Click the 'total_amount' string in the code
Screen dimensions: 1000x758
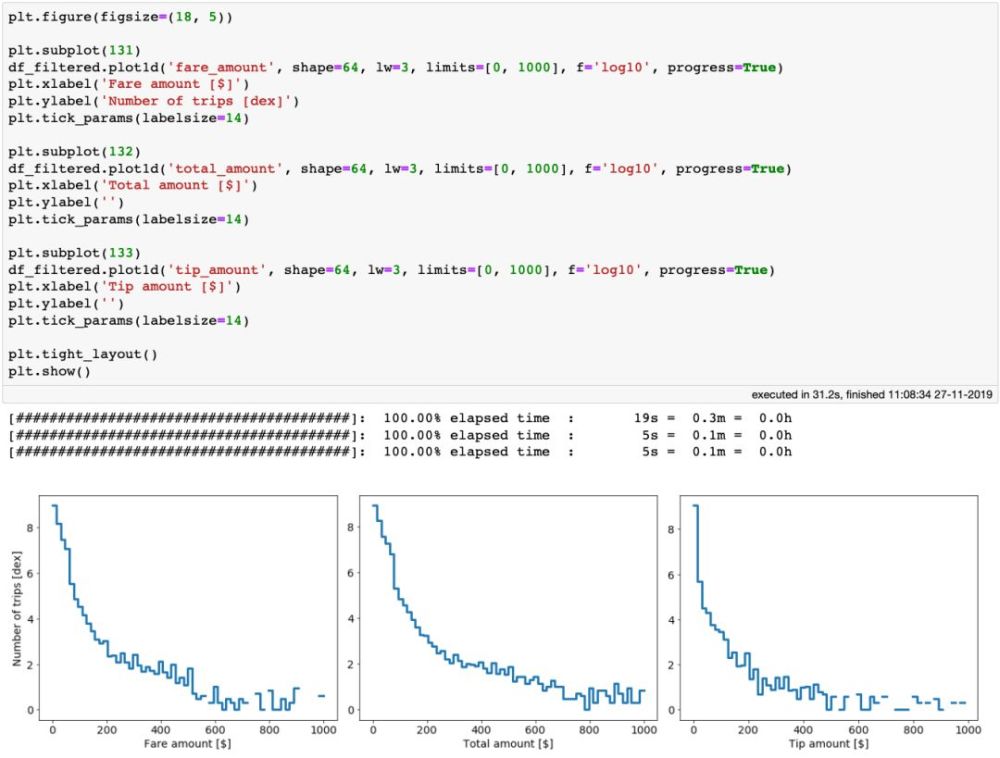coord(224,169)
